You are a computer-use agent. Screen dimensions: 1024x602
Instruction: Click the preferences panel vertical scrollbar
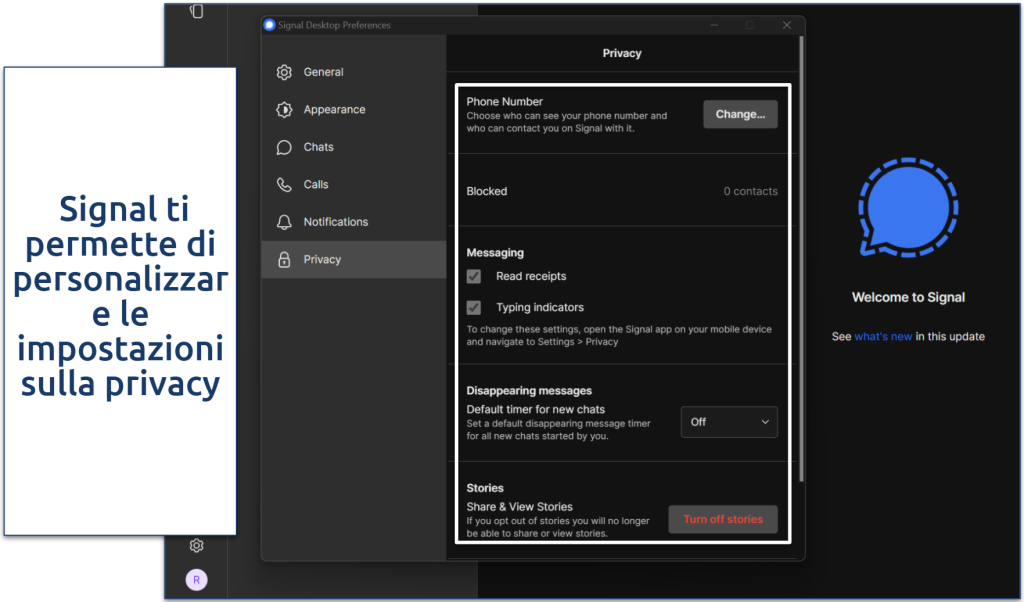click(x=801, y=250)
